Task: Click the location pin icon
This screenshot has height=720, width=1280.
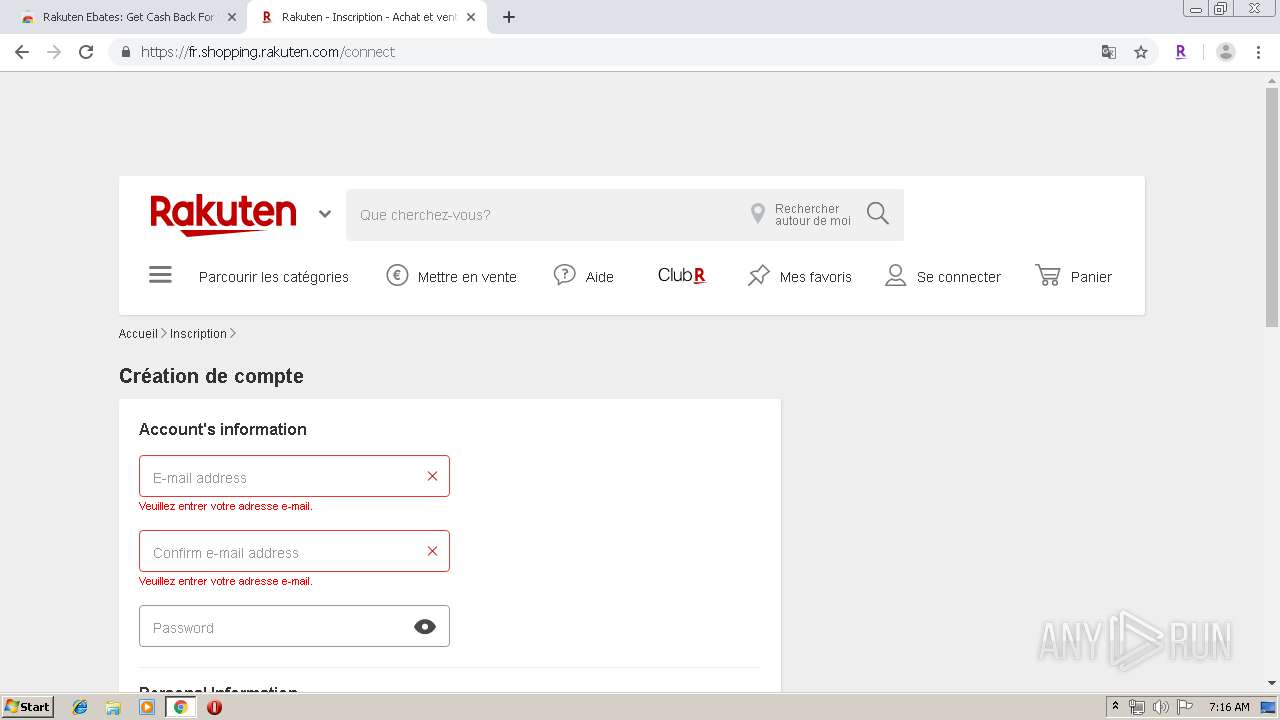Action: (x=758, y=214)
